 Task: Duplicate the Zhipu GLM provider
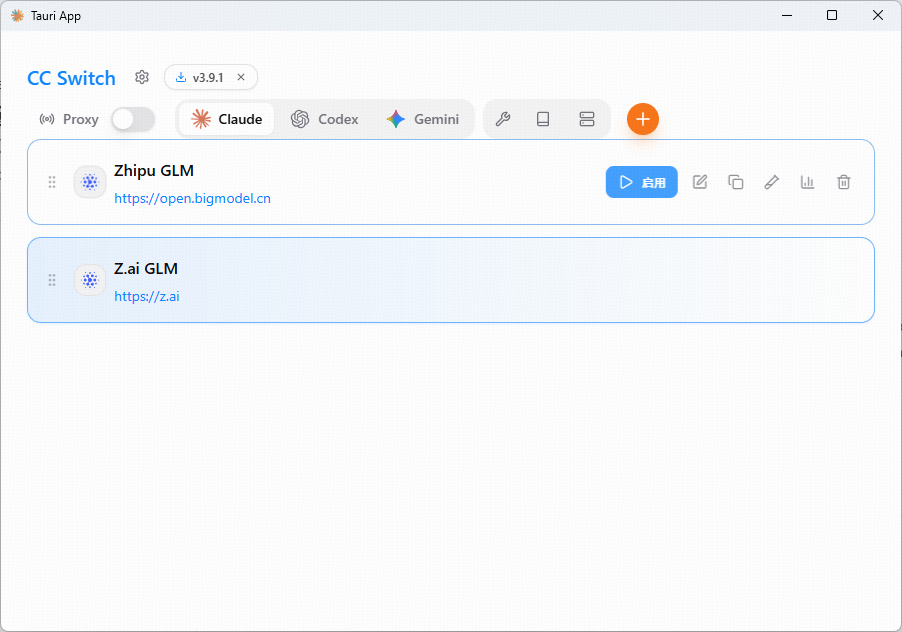(x=736, y=182)
